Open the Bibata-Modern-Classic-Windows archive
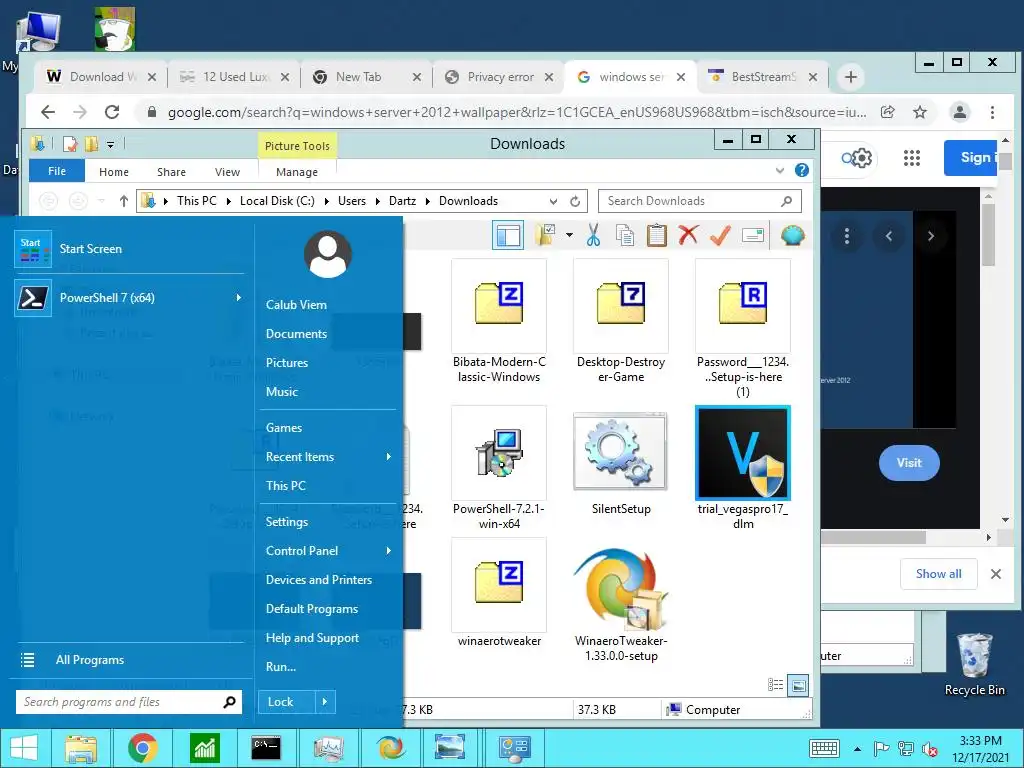 click(499, 320)
